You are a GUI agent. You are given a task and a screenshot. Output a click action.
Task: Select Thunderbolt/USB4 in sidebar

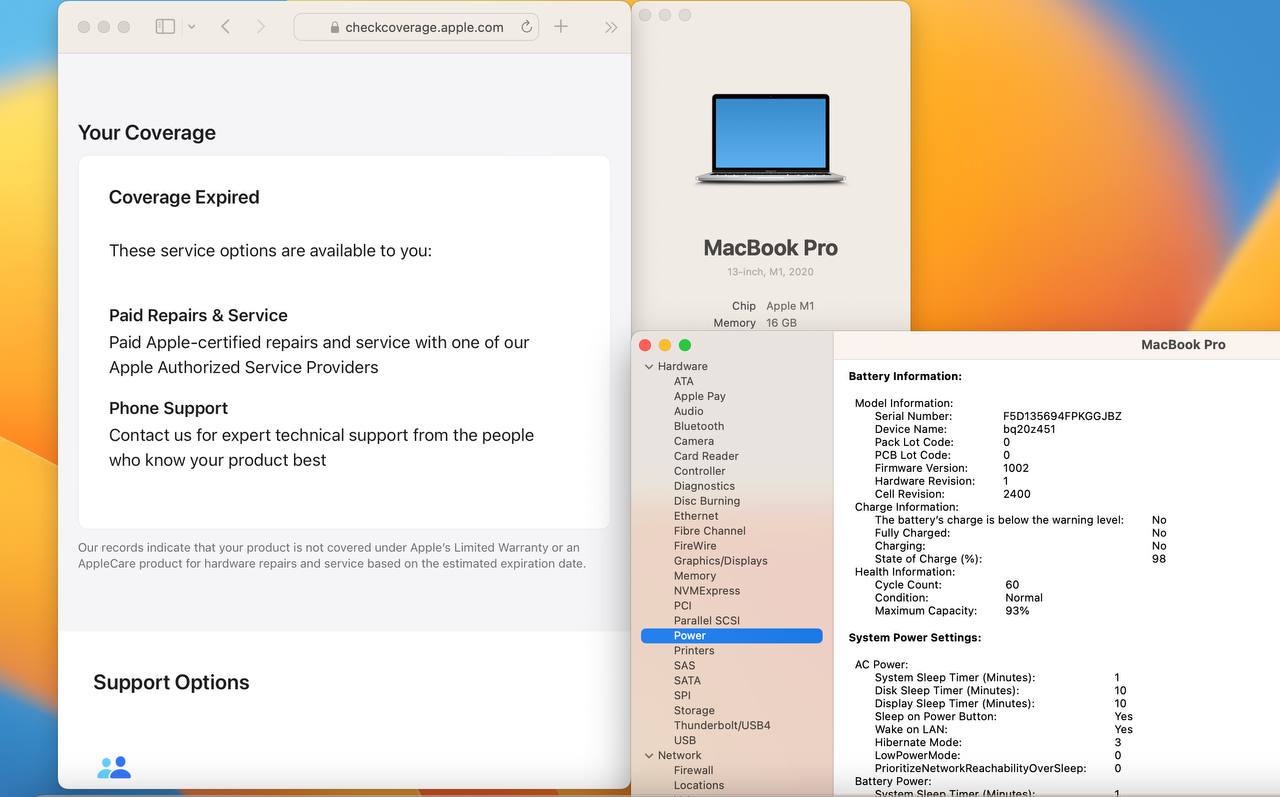tap(721, 726)
